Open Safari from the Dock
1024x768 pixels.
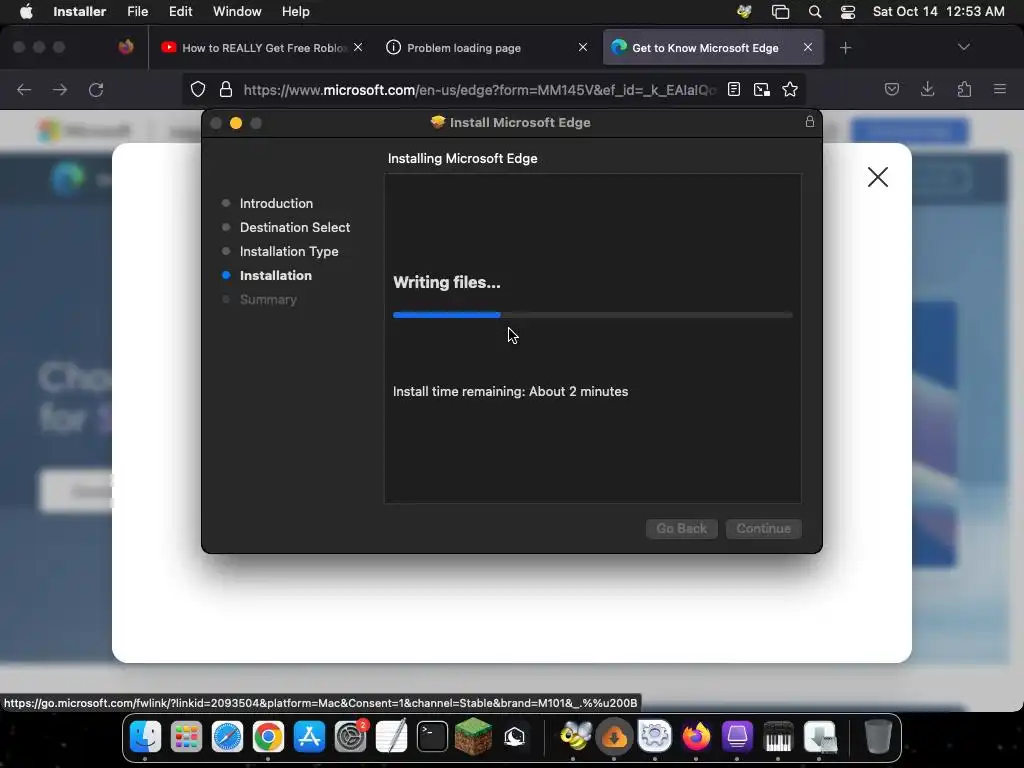click(x=227, y=737)
